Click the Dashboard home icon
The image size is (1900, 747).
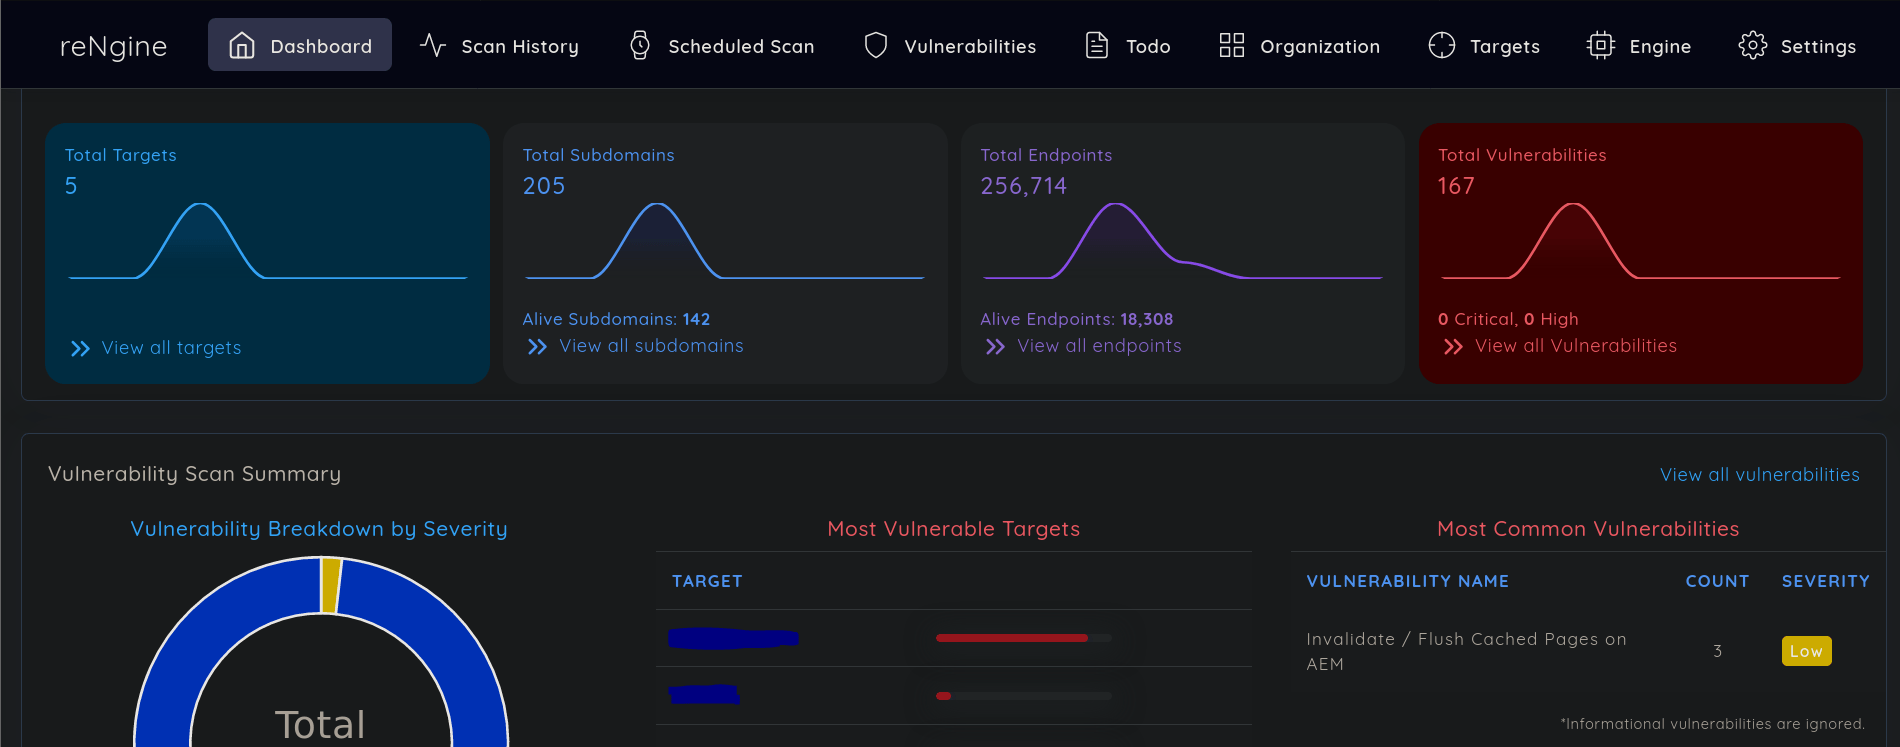pos(242,45)
